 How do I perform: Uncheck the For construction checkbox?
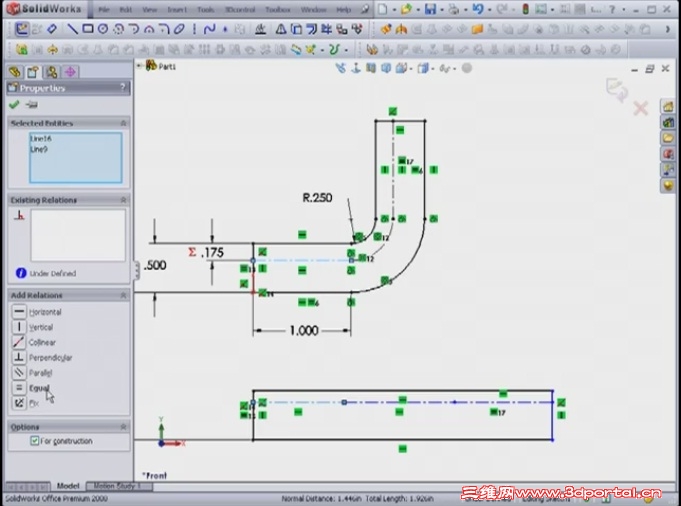click(x=35, y=441)
